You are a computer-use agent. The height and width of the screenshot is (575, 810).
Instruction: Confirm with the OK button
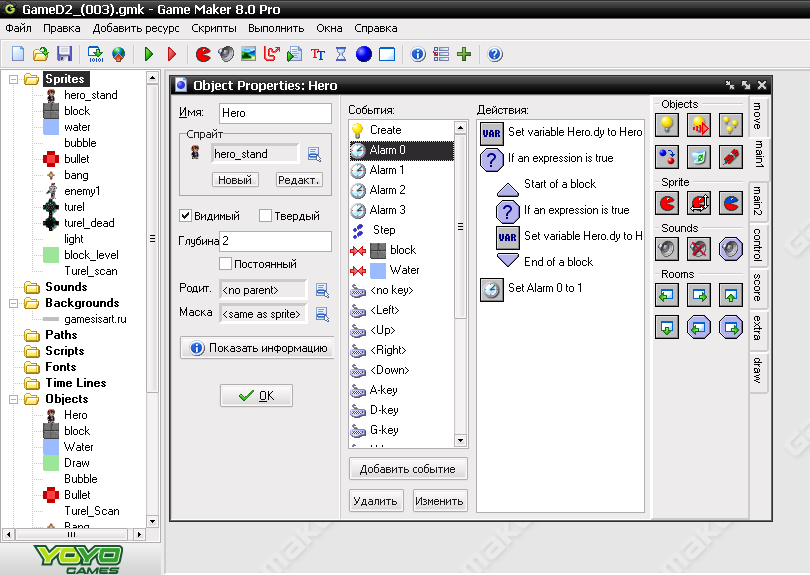click(256, 396)
